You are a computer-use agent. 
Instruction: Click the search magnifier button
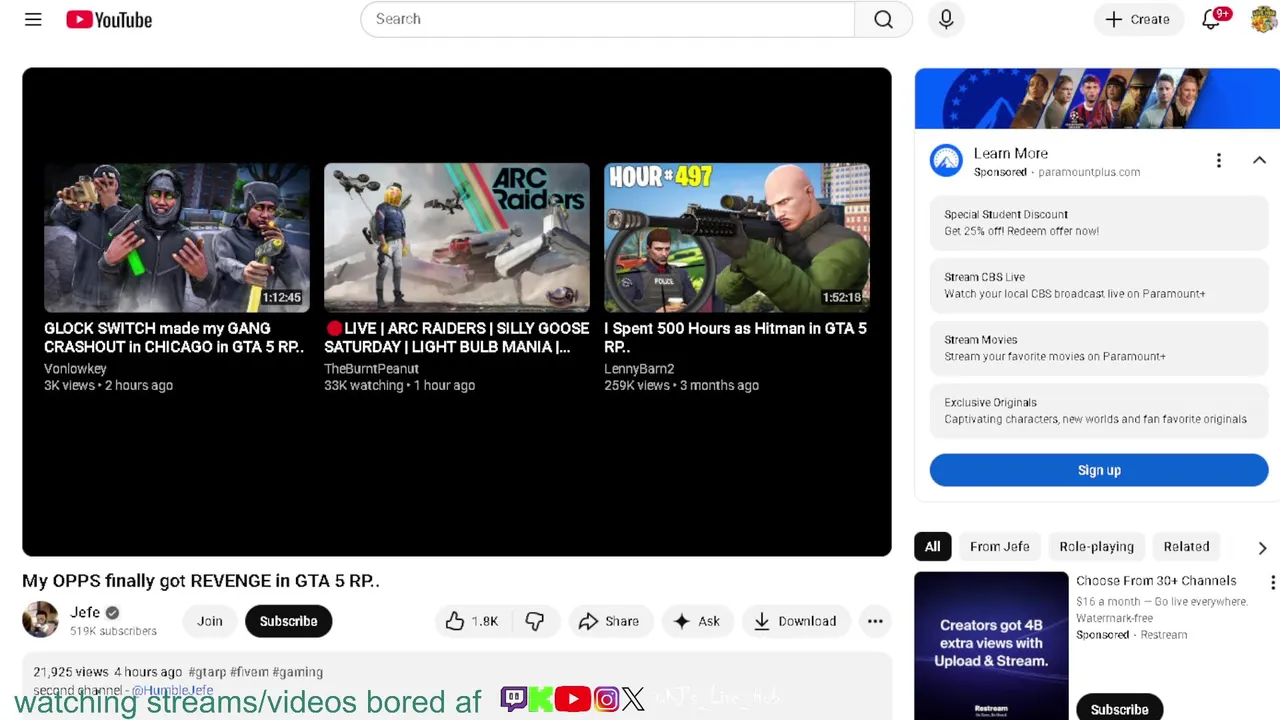pyautogui.click(x=883, y=19)
